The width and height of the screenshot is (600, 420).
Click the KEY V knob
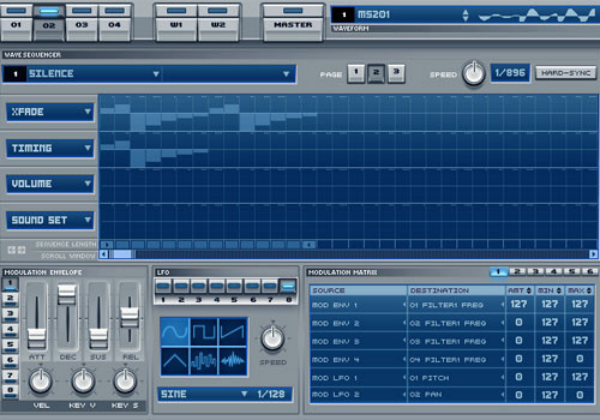[83, 381]
